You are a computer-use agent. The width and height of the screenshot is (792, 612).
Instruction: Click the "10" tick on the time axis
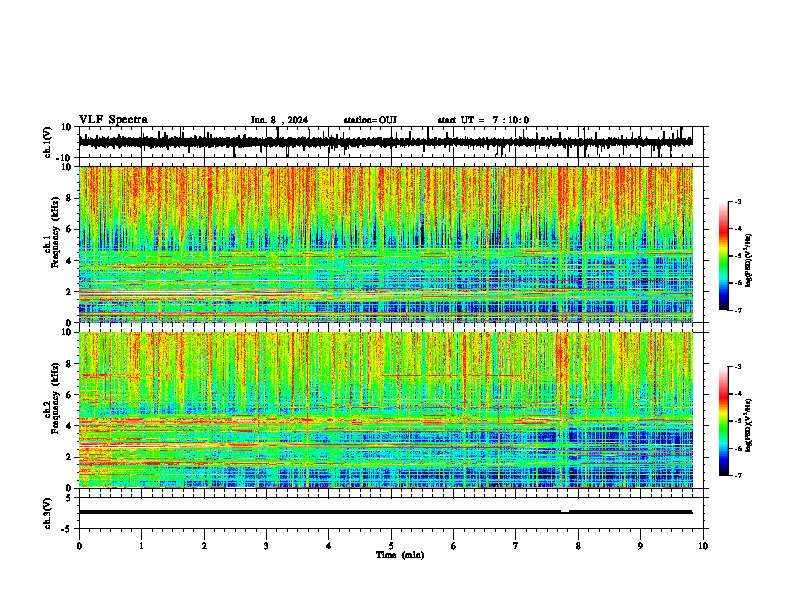[703, 546]
